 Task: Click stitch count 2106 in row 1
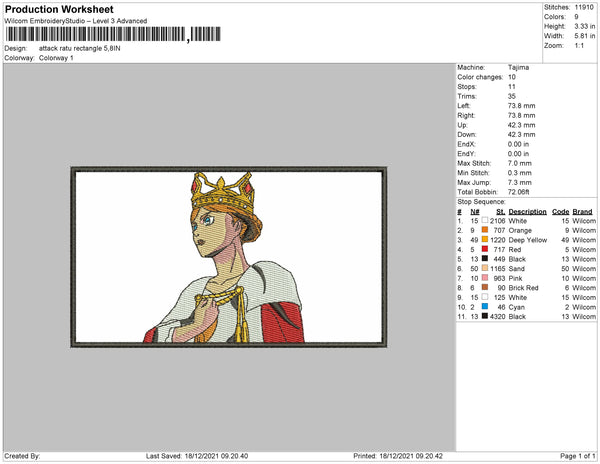click(497, 221)
